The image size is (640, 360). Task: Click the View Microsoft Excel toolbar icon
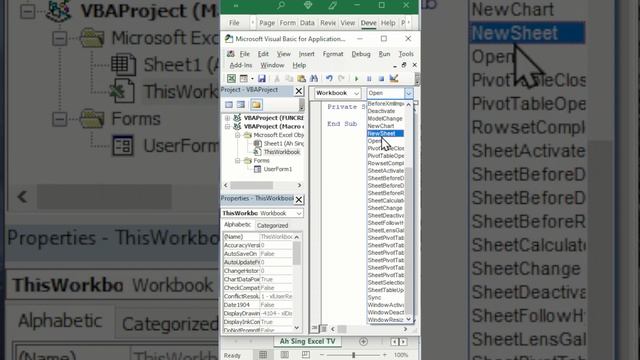click(231, 78)
